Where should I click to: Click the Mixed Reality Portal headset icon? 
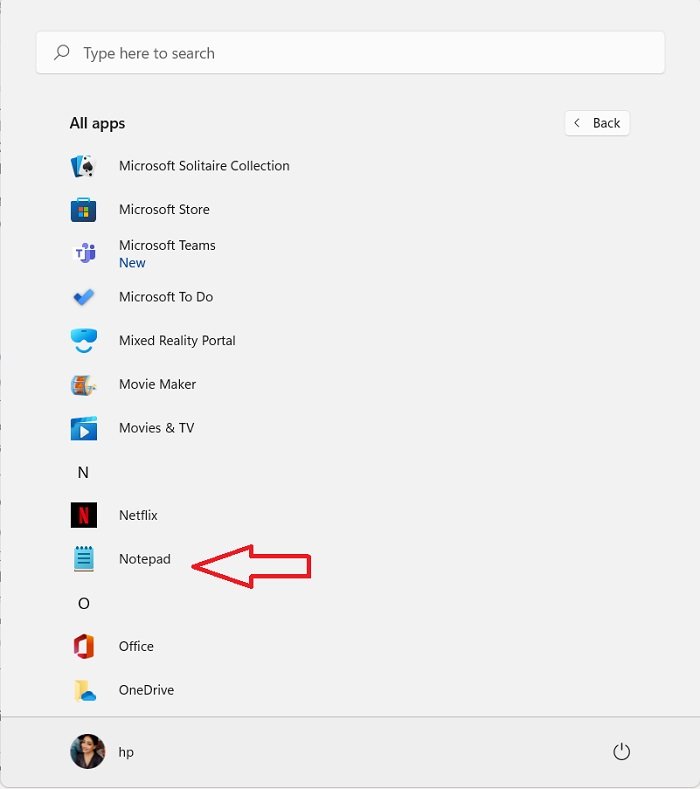pos(84,341)
